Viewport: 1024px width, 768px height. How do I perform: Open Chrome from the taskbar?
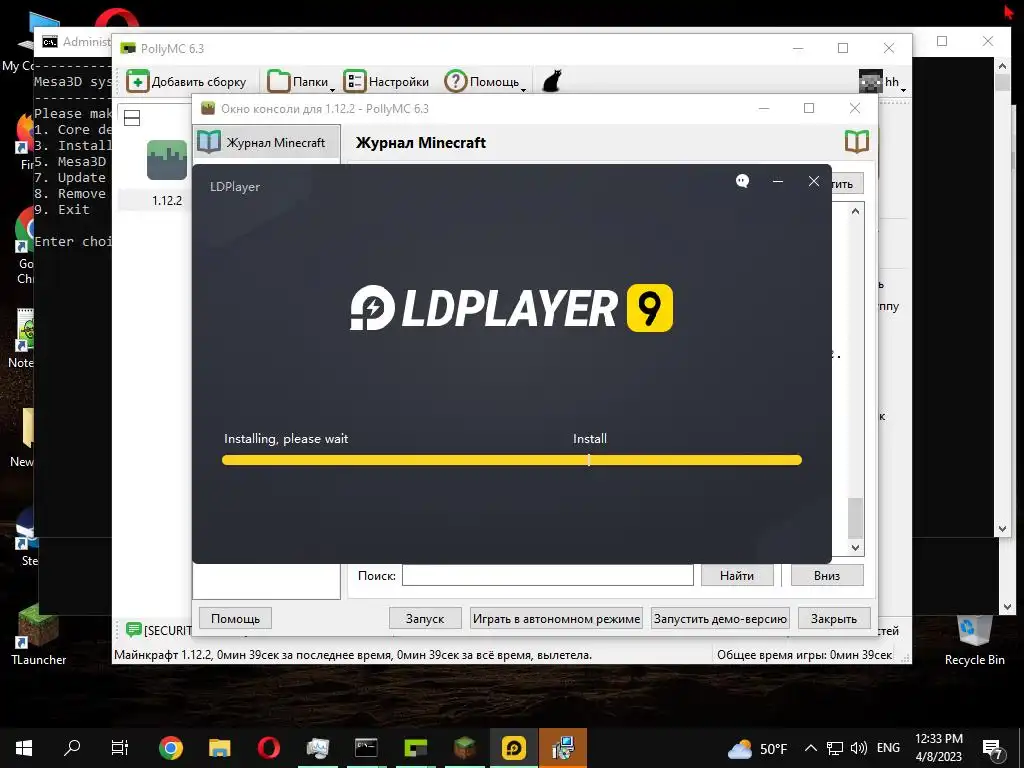[170, 748]
